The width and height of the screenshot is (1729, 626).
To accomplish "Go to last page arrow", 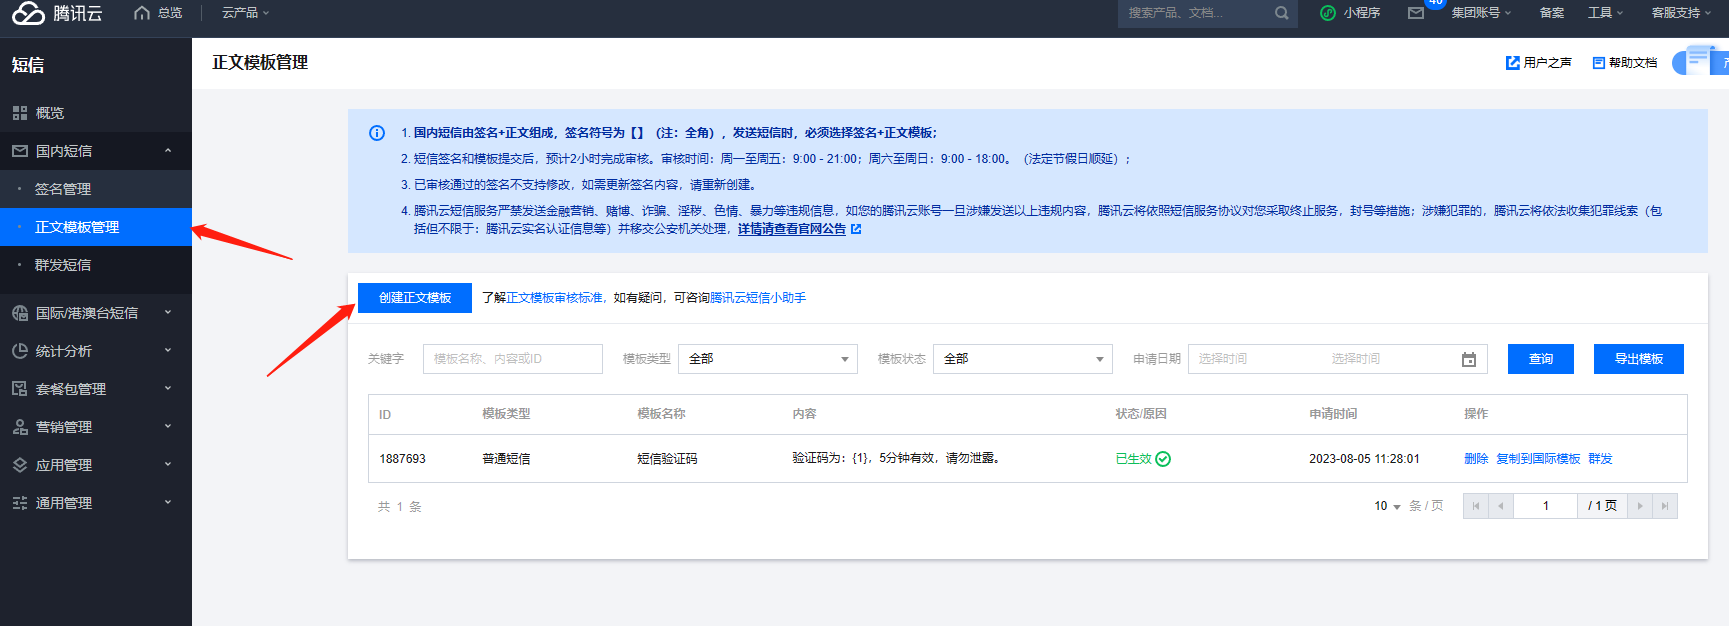I will pos(1665,506).
